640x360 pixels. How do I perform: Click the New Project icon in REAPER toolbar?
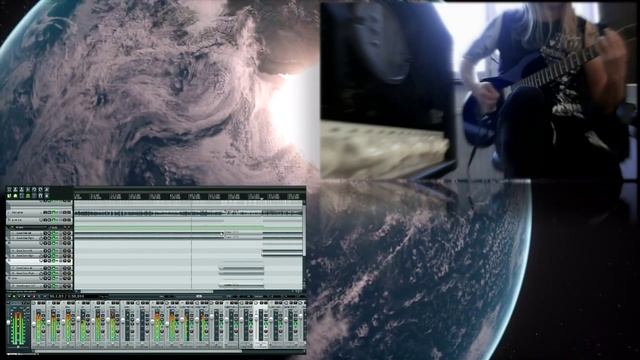pyautogui.click(x=9, y=189)
